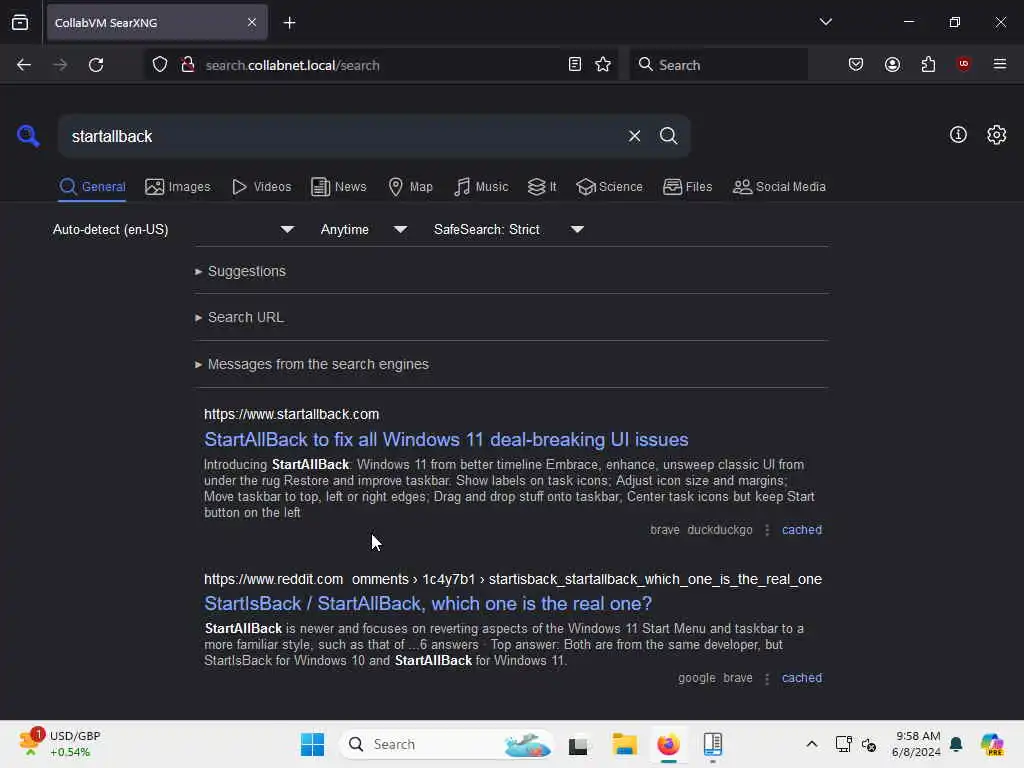Open the Windows Start menu

tap(312, 744)
